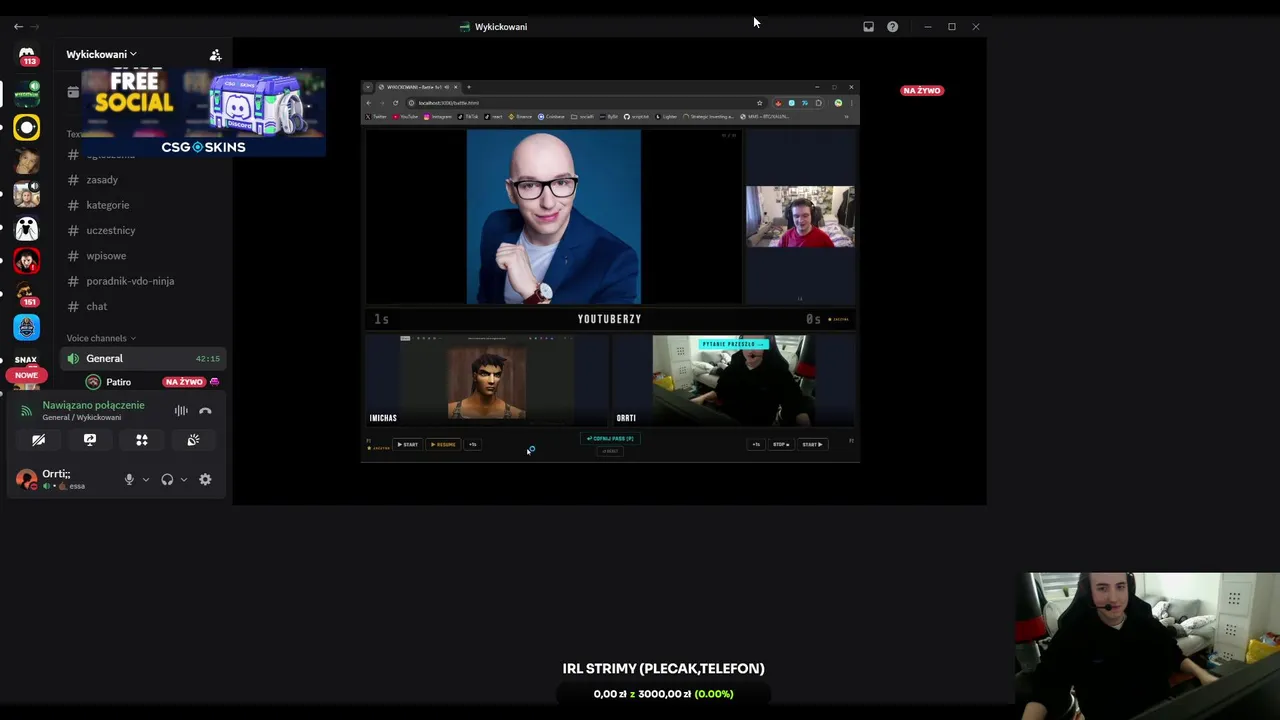Click the COFNIJ PASS button in stream

coord(610,438)
